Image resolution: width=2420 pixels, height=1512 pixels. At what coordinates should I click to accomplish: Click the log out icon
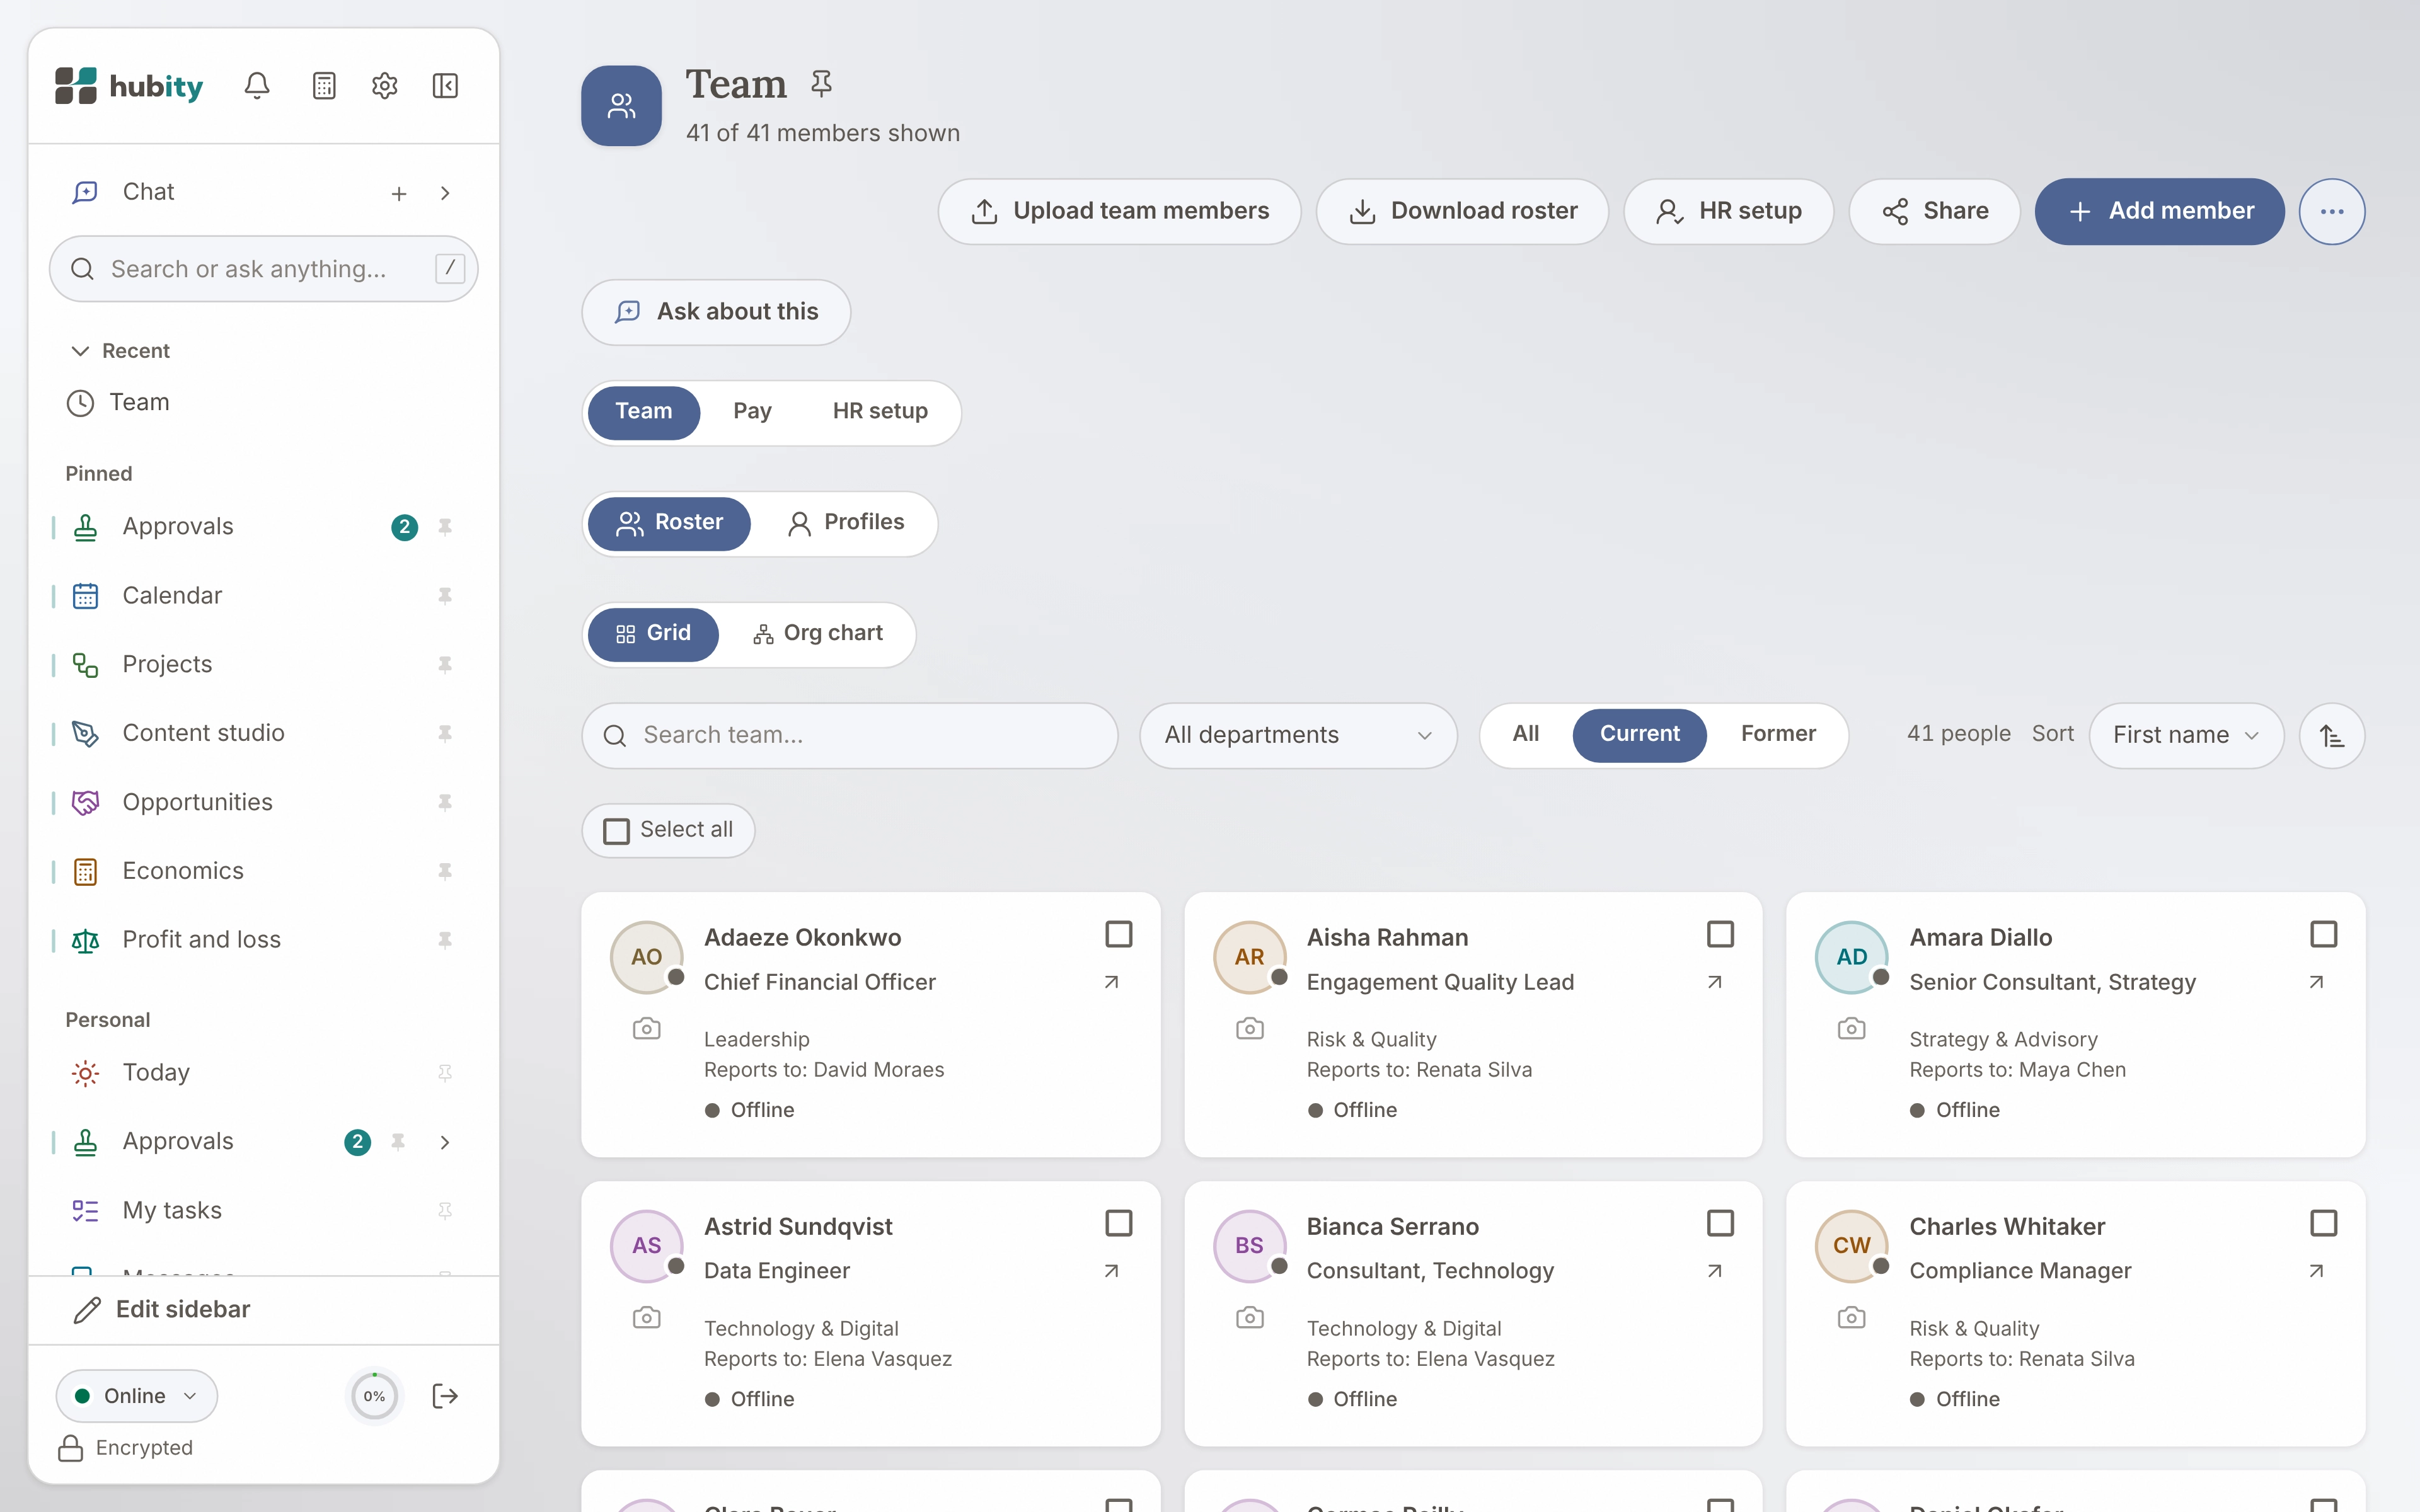[445, 1396]
